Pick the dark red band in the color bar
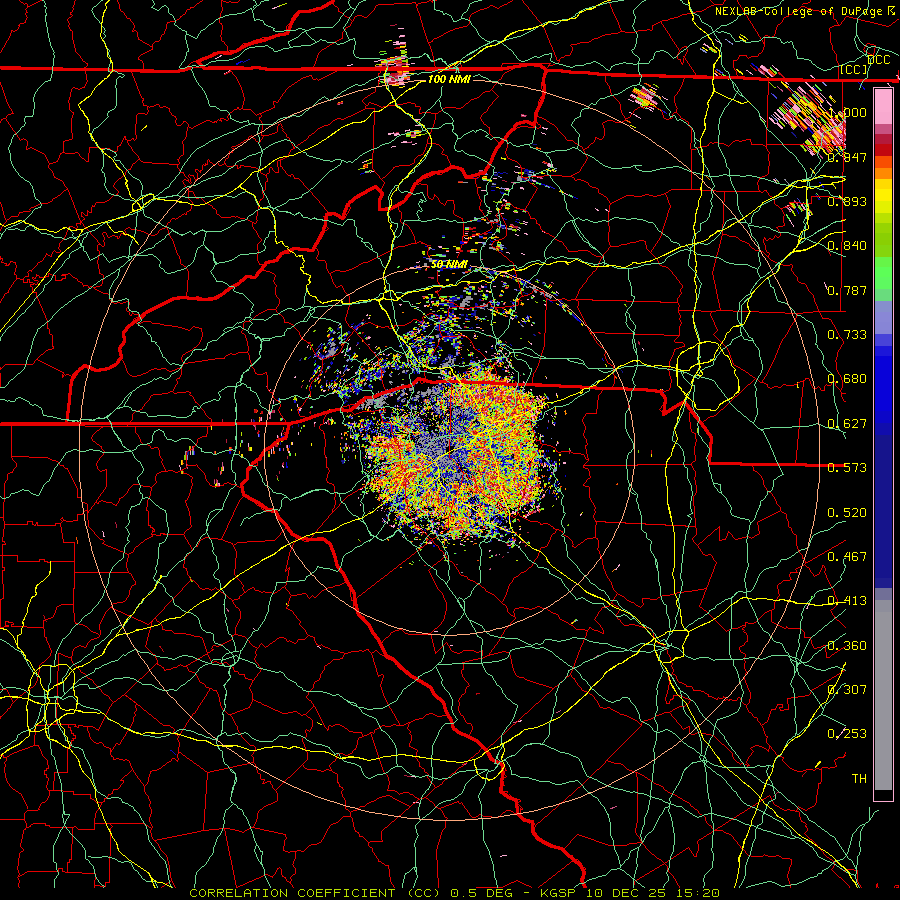This screenshot has width=900, height=900. pyautogui.click(x=883, y=149)
